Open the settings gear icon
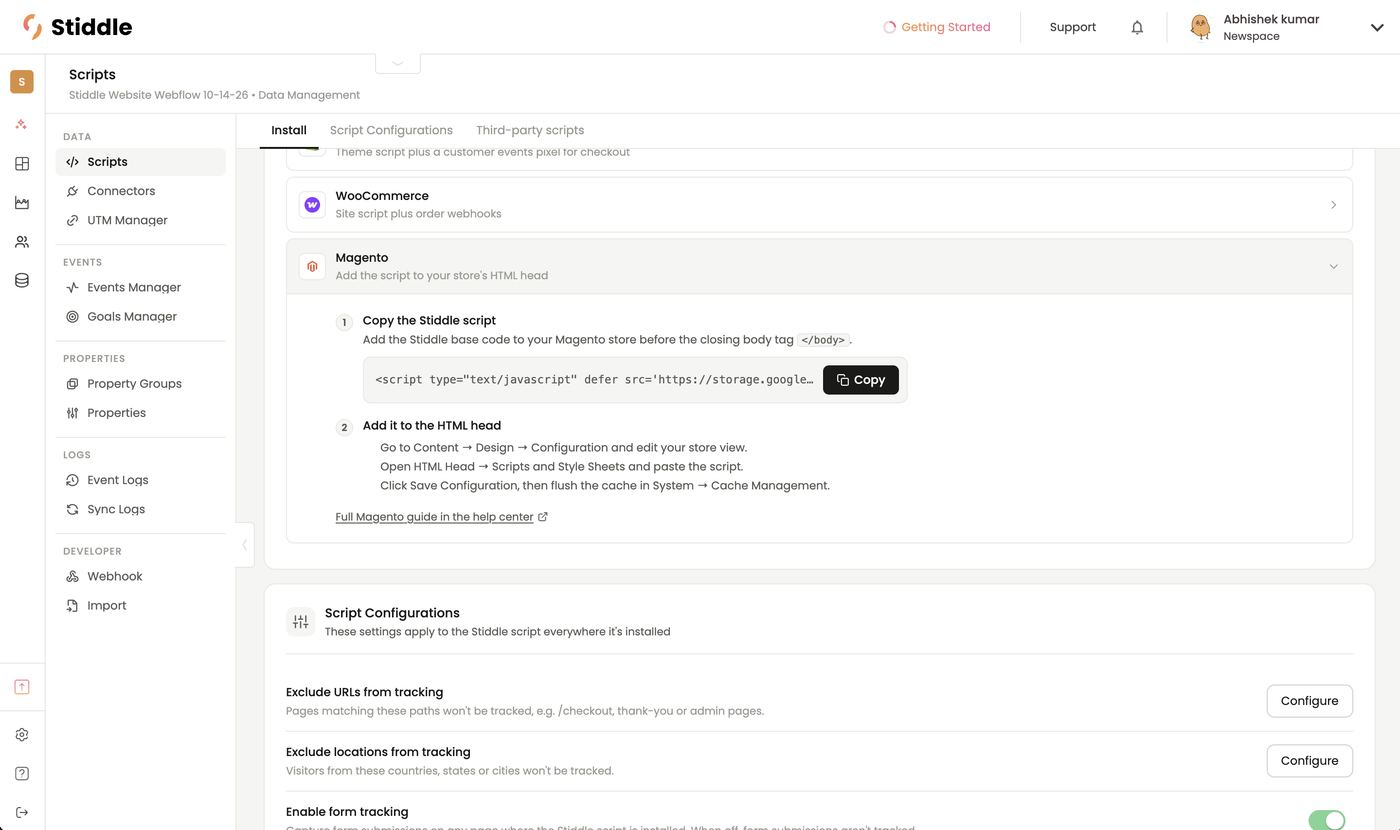 (22, 735)
